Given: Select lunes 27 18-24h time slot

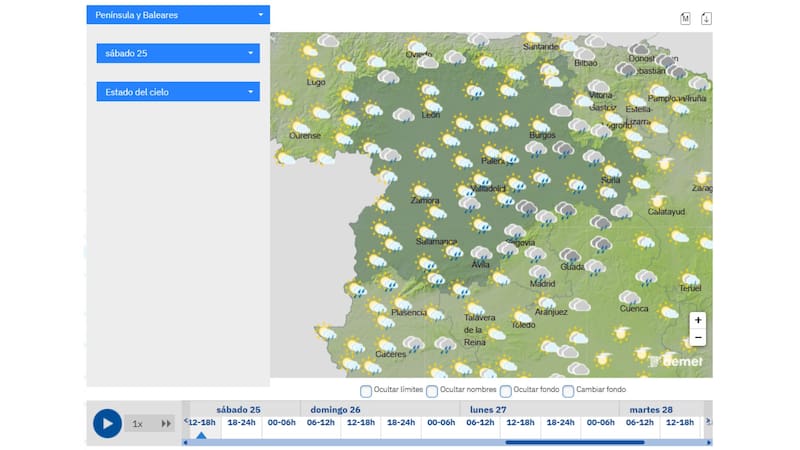Looking at the screenshot, I should [x=560, y=422].
